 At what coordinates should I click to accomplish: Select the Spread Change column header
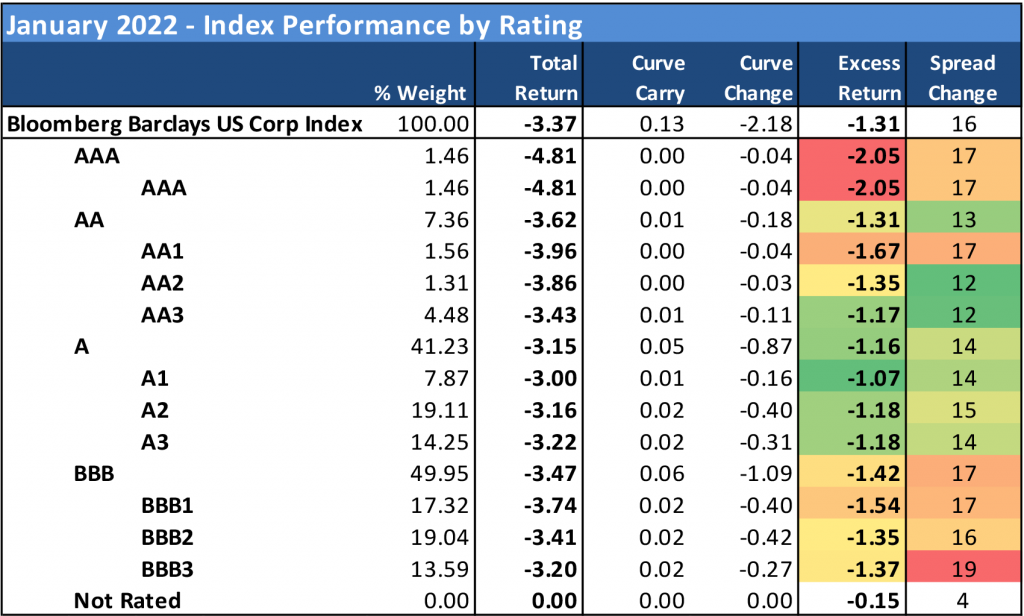pos(962,78)
